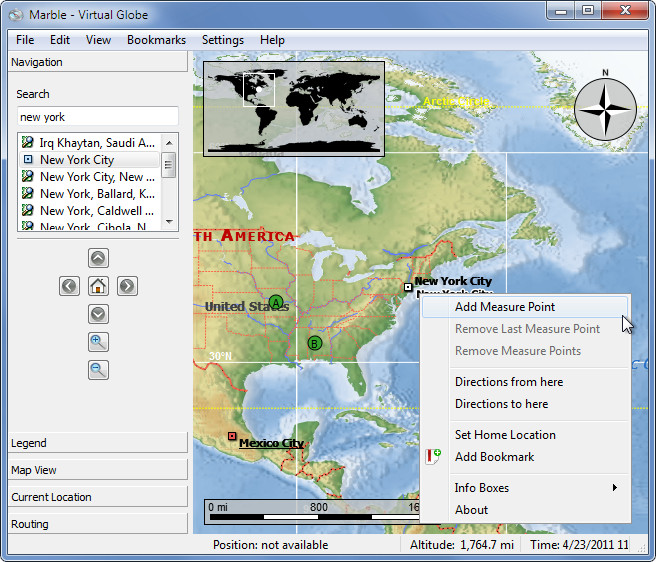Click the compass rose on the map
This screenshot has height=562, width=656.
(605, 109)
